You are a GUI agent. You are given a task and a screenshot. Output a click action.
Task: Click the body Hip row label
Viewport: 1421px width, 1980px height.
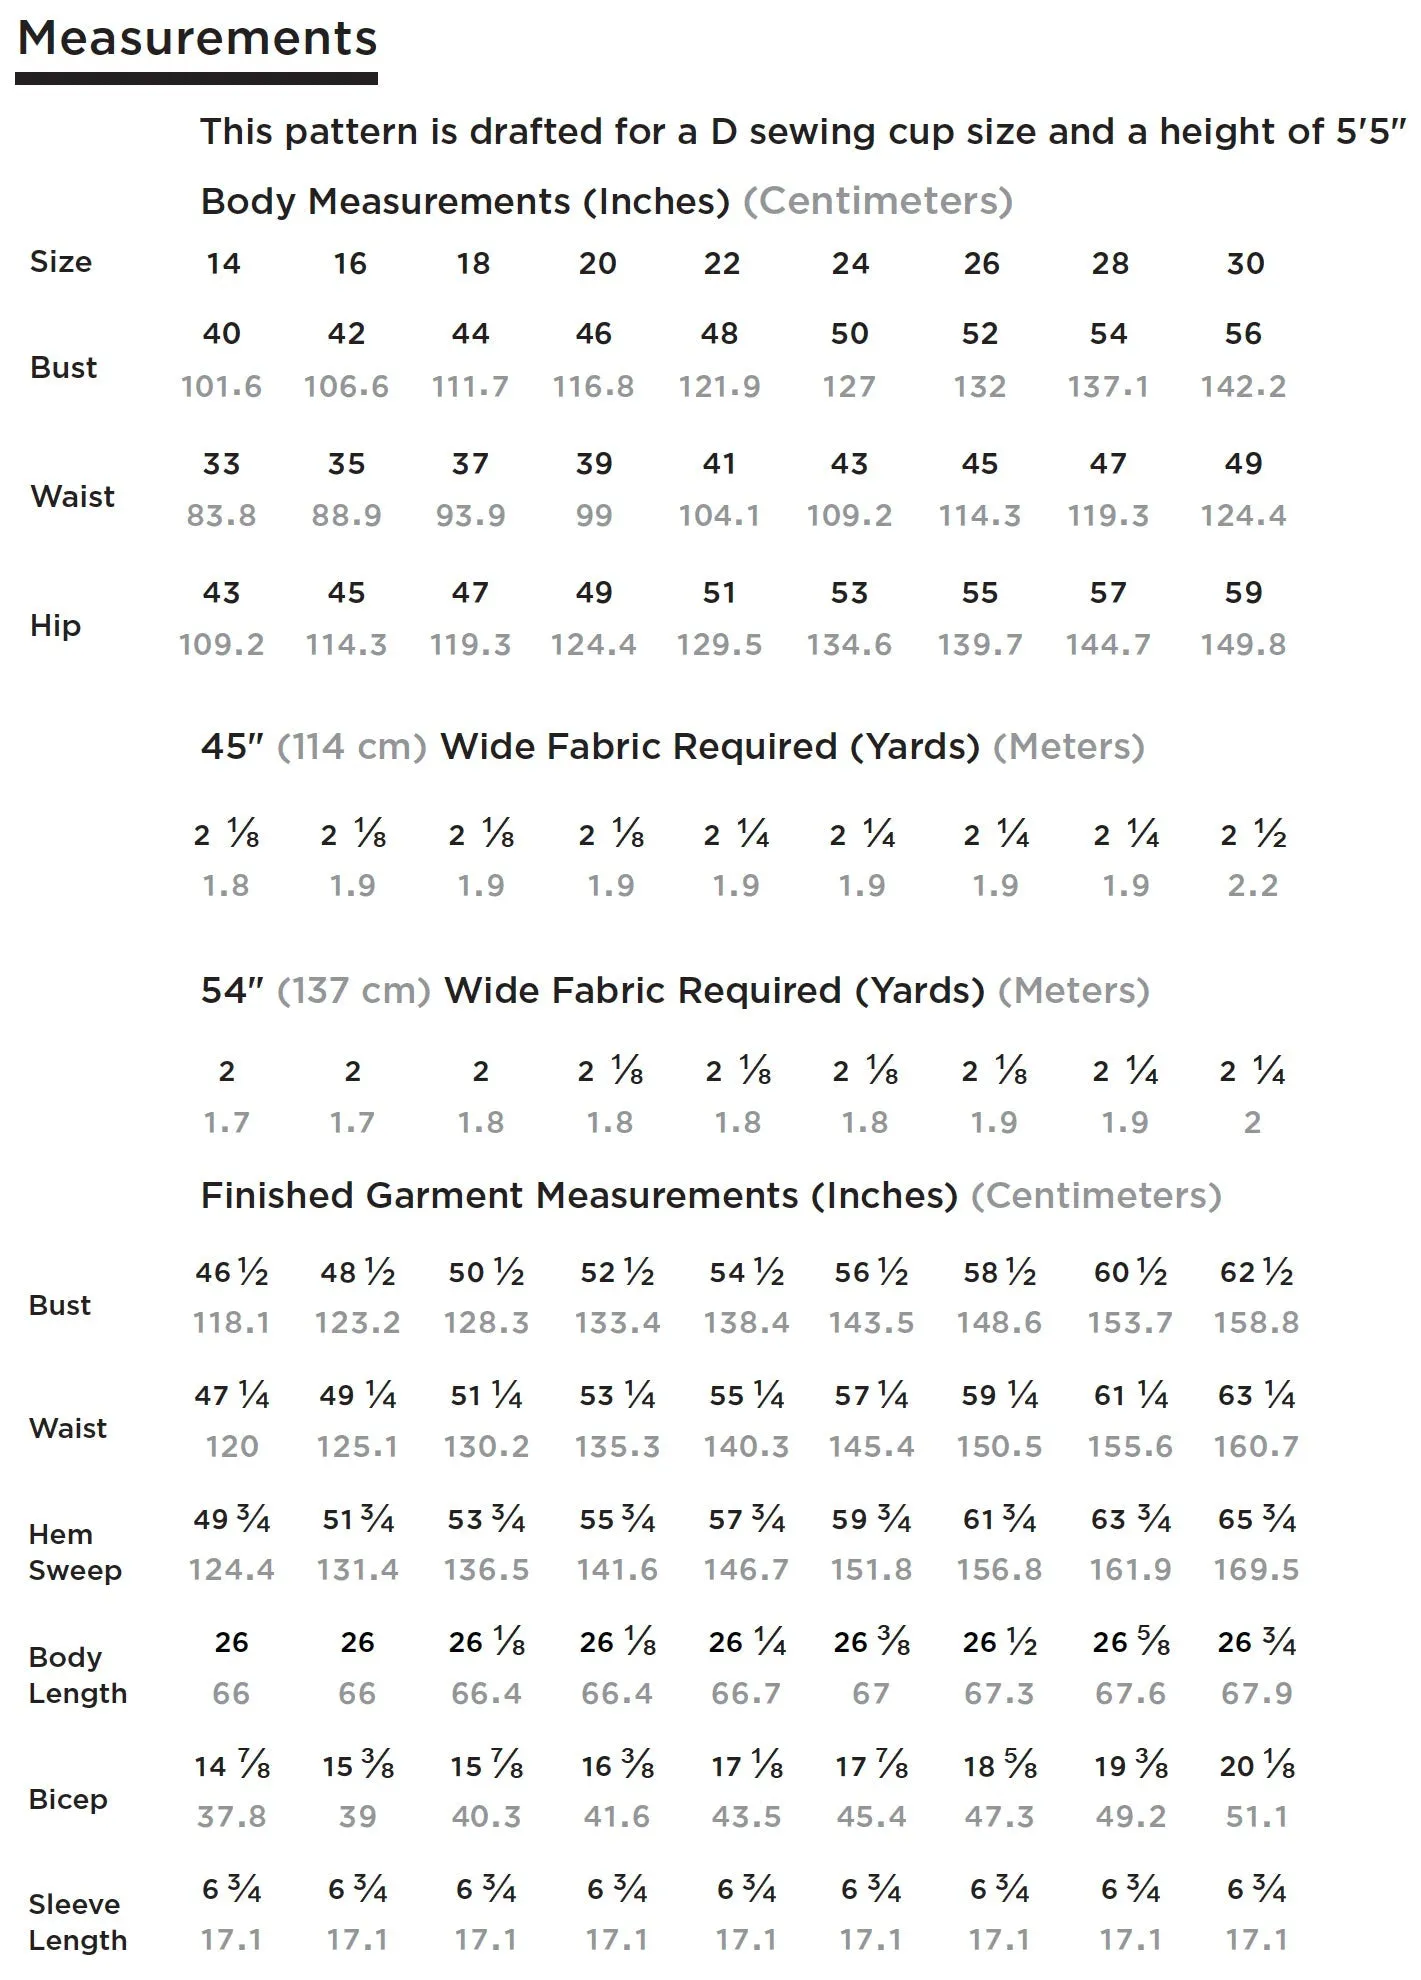tap(55, 625)
